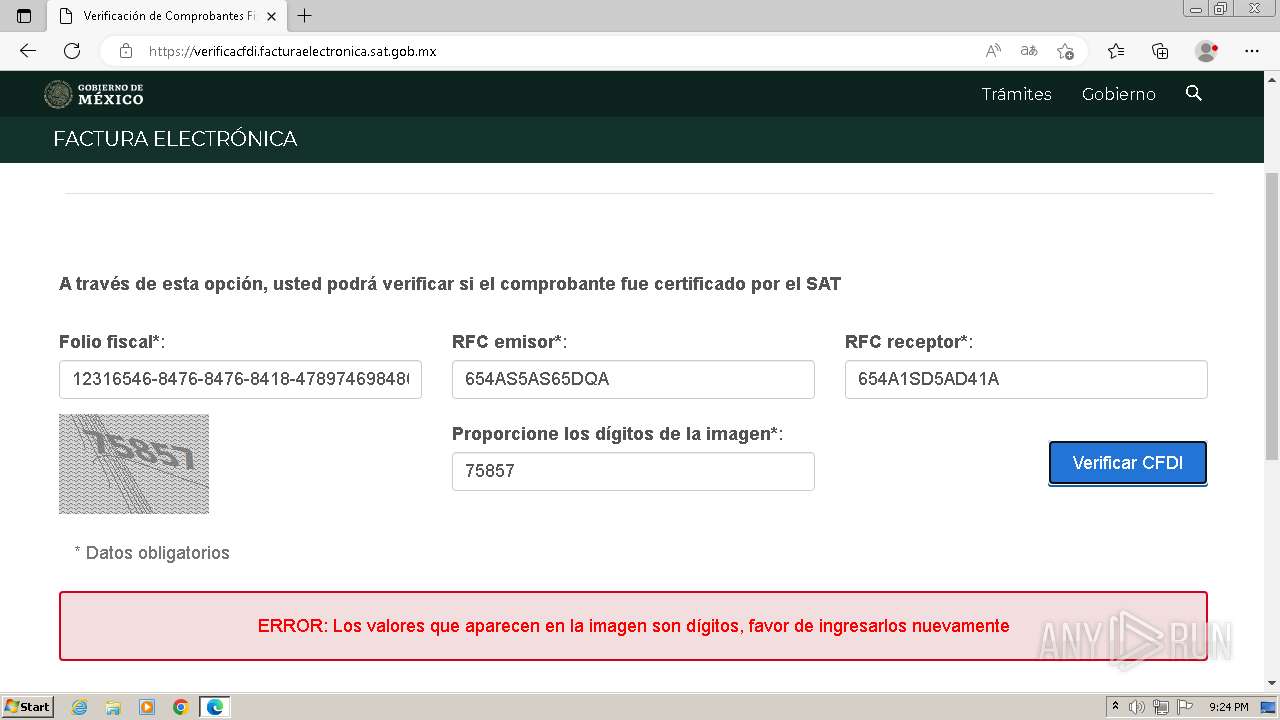The image size is (1280, 720).
Task: Click the 'RFC receptor*:' label
Action: [x=909, y=342]
